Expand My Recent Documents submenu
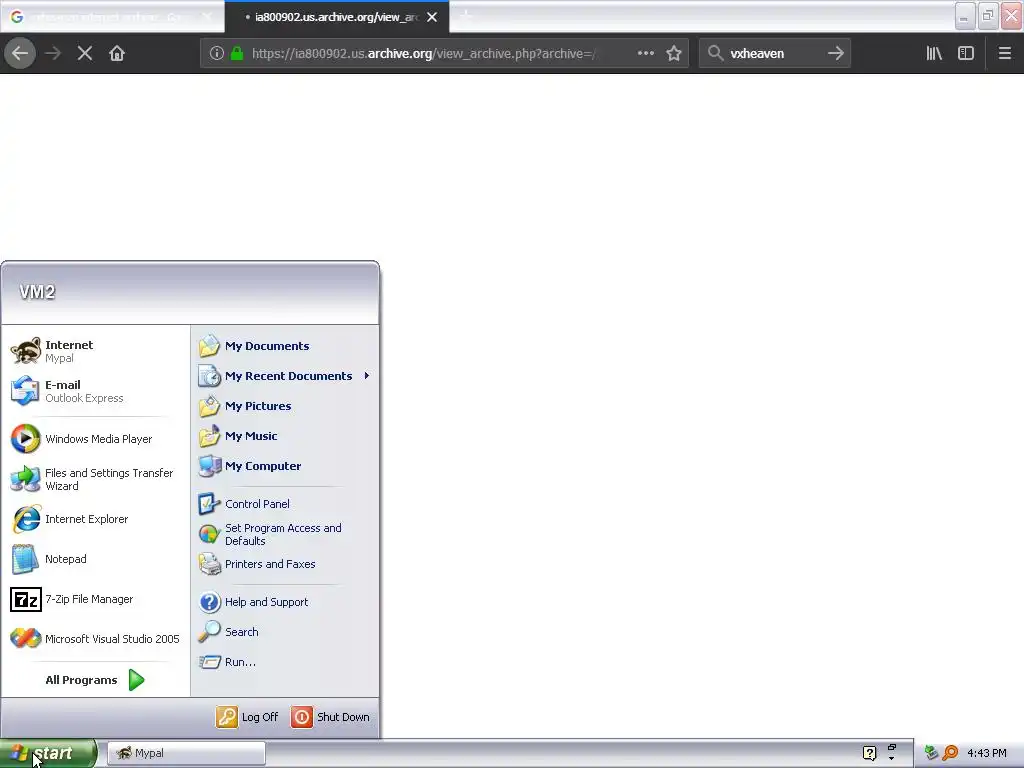Screen dimensions: 1024x768 tap(285, 376)
